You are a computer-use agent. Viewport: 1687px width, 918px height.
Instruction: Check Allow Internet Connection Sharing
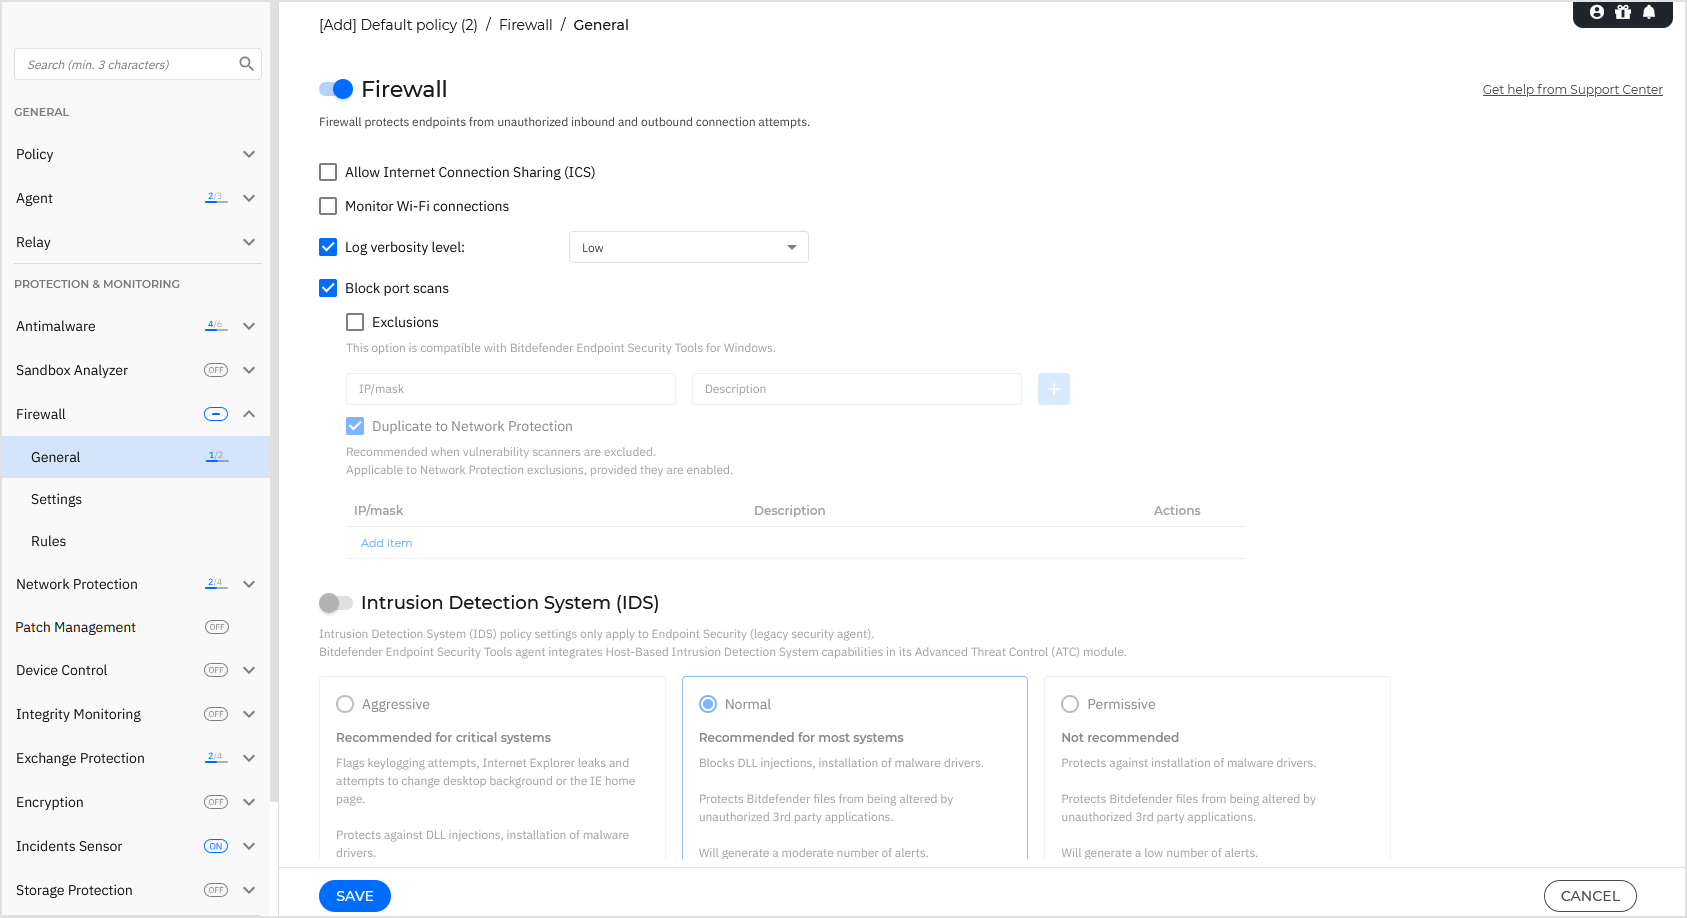tap(328, 172)
